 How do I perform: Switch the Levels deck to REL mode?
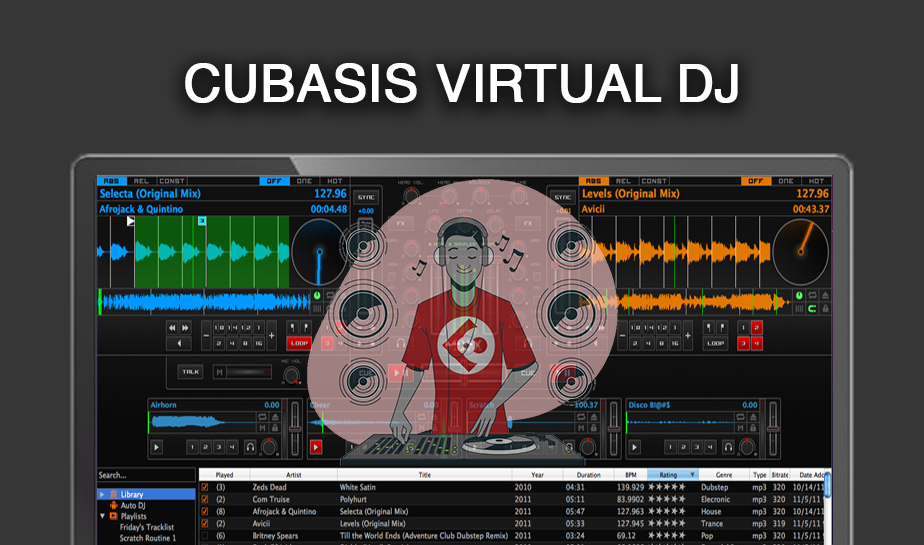tap(623, 181)
